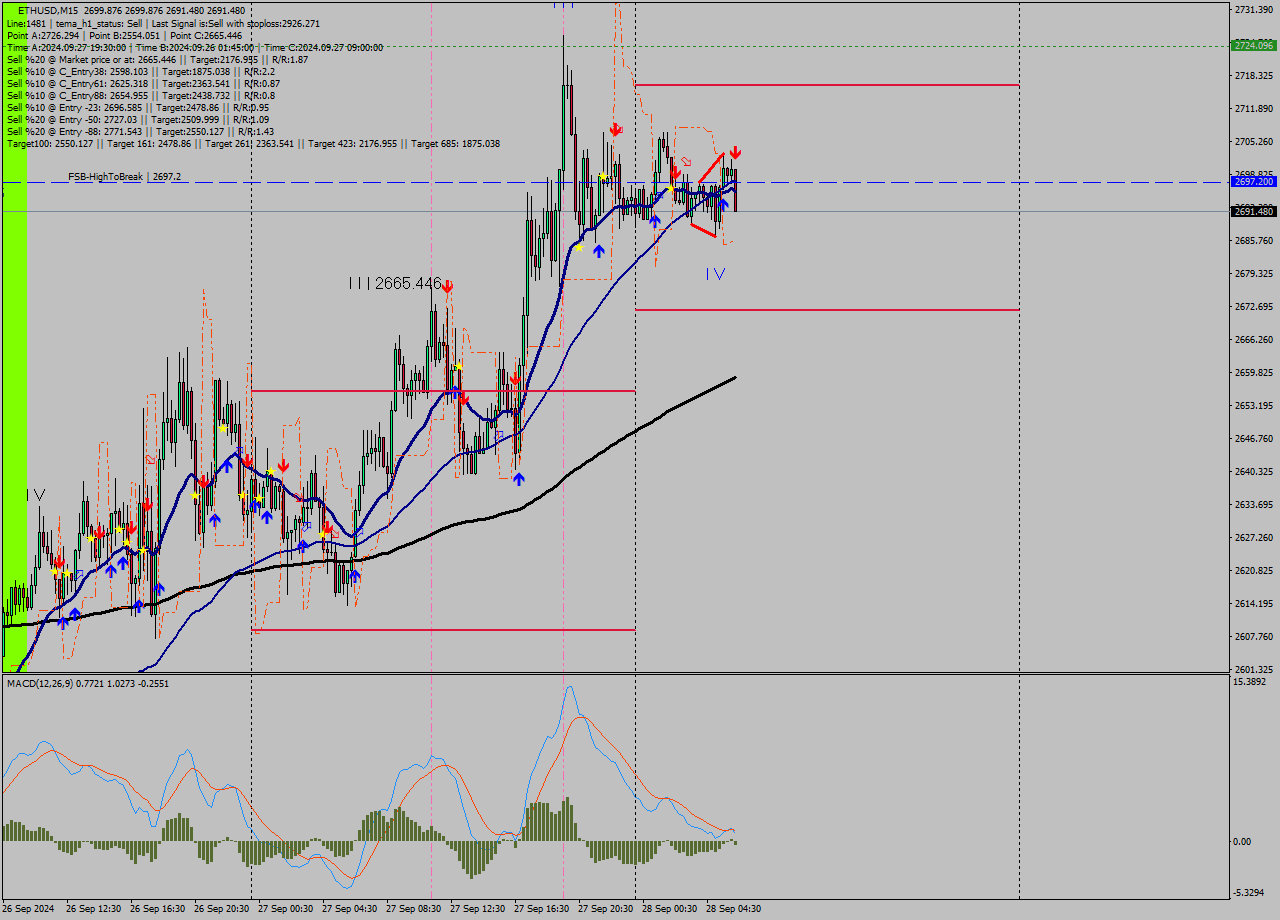Click the 2705.260 price axis value
1280x920 pixels.
click(x=1254, y=141)
